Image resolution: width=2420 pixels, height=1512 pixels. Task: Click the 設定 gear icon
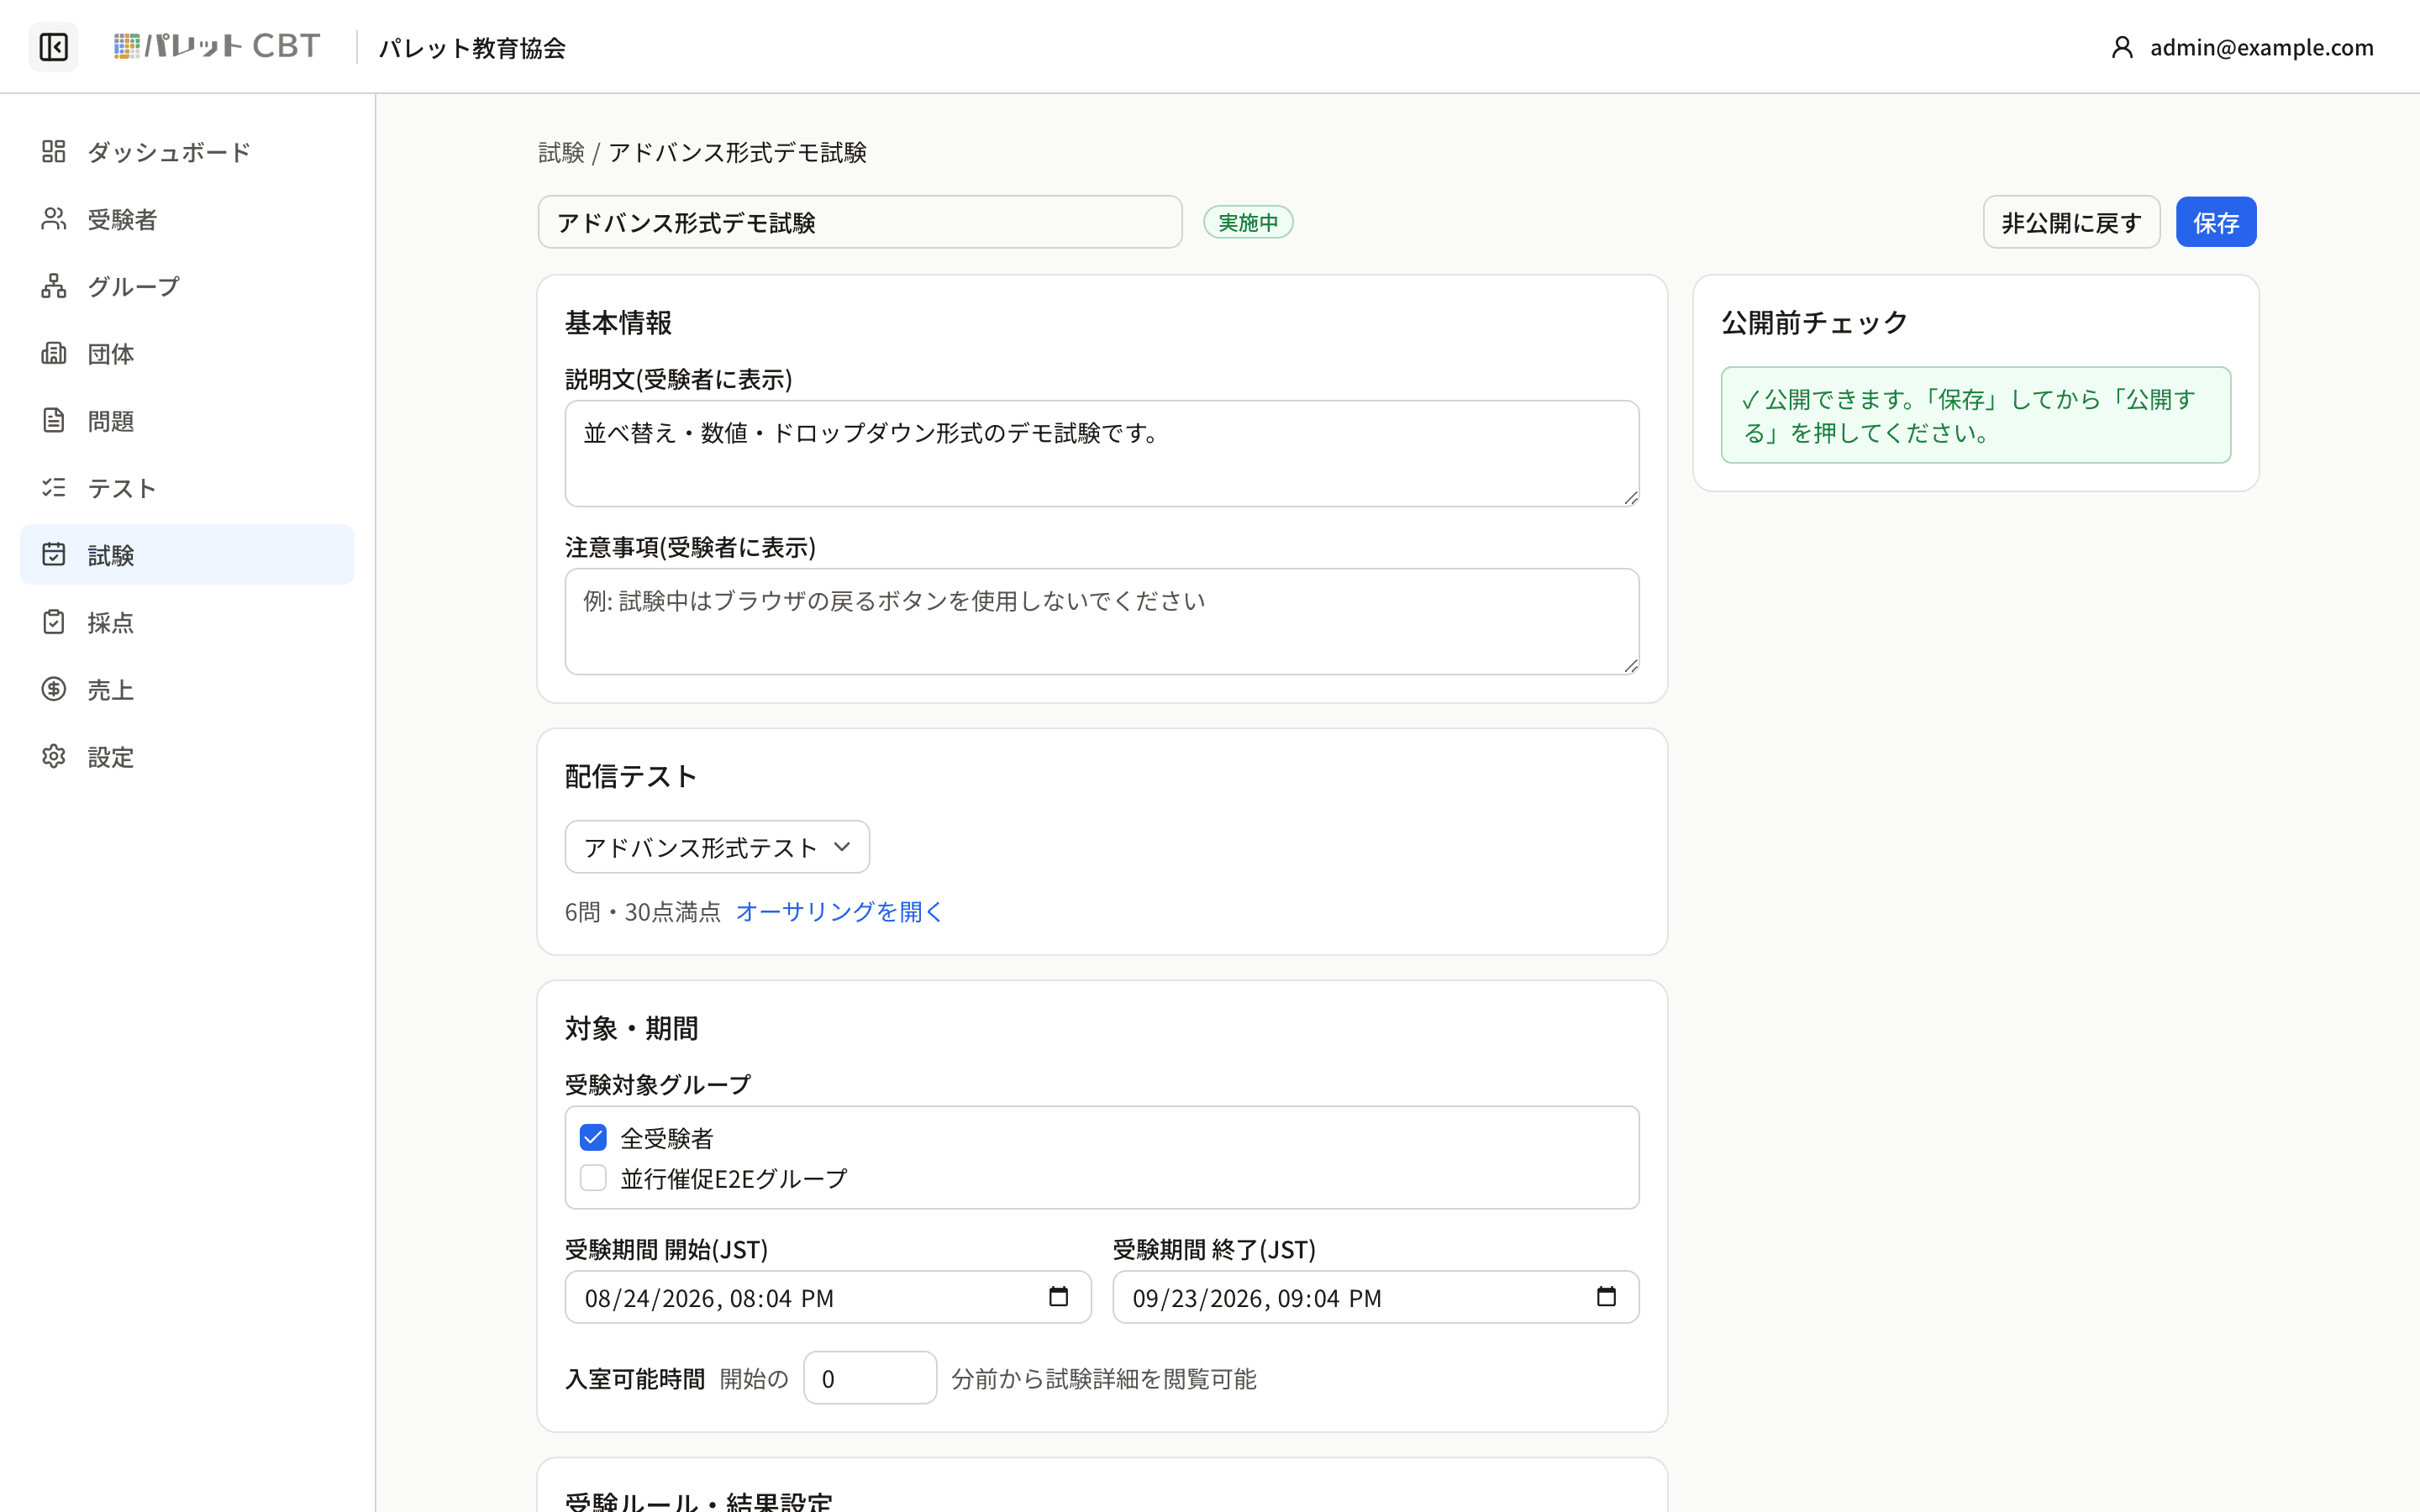pyautogui.click(x=54, y=756)
